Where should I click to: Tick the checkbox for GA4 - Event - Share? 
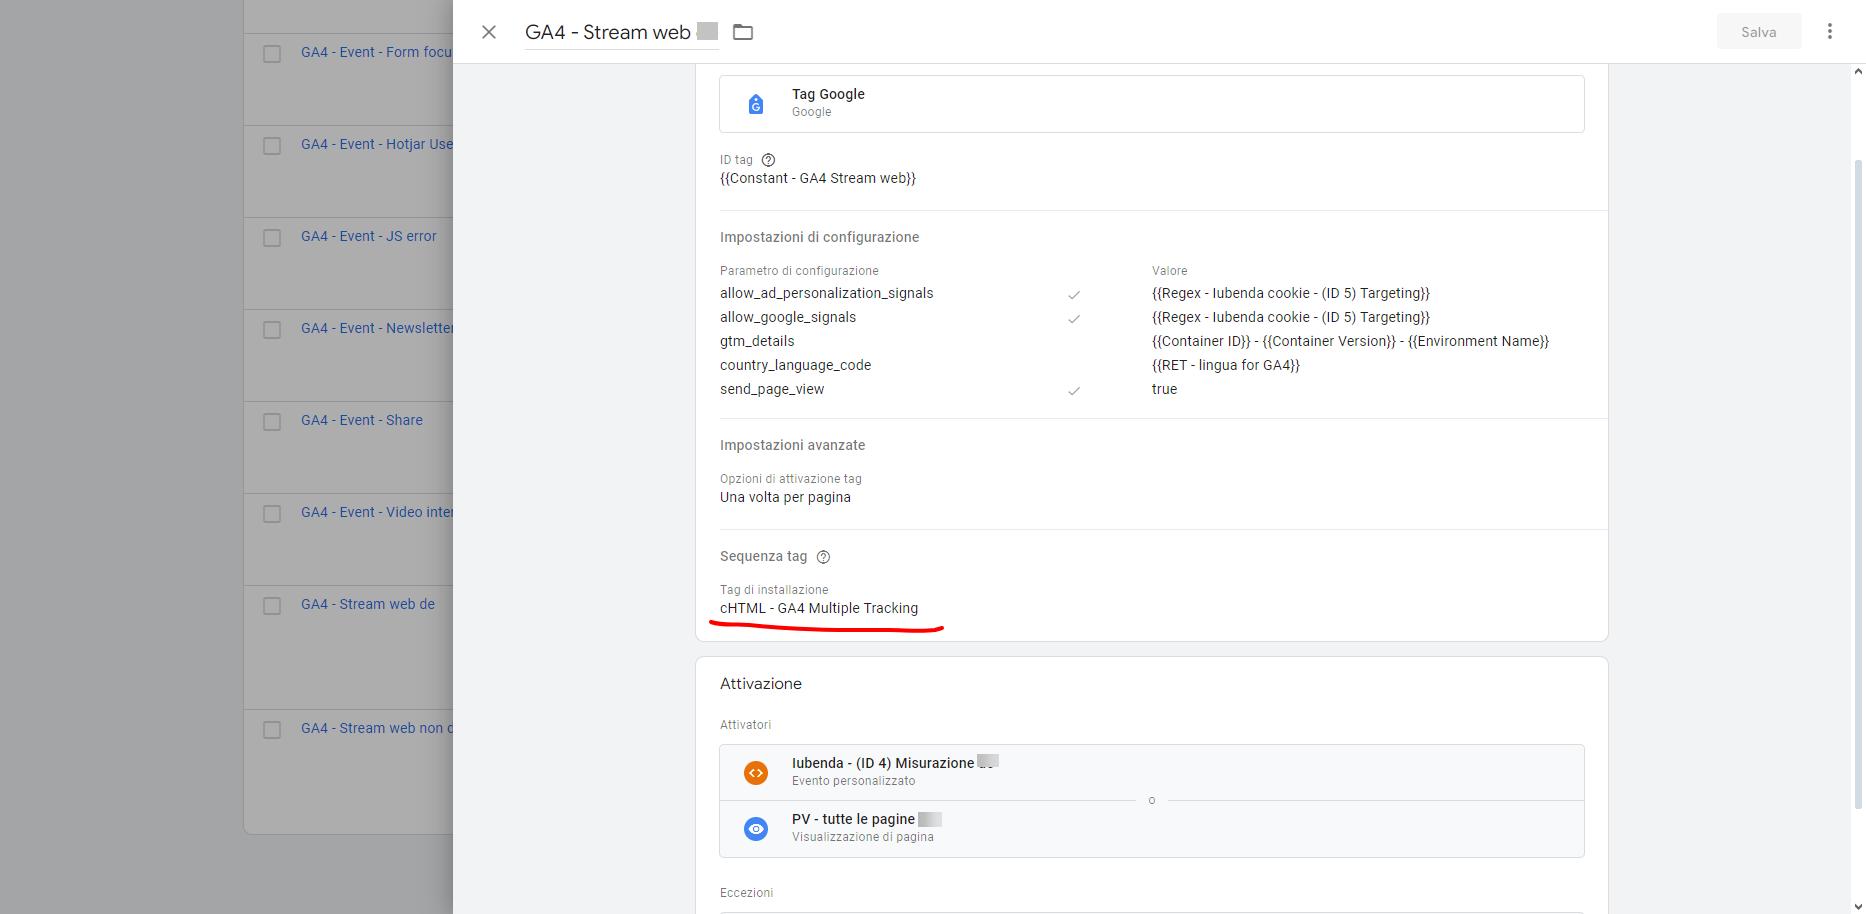(x=271, y=422)
